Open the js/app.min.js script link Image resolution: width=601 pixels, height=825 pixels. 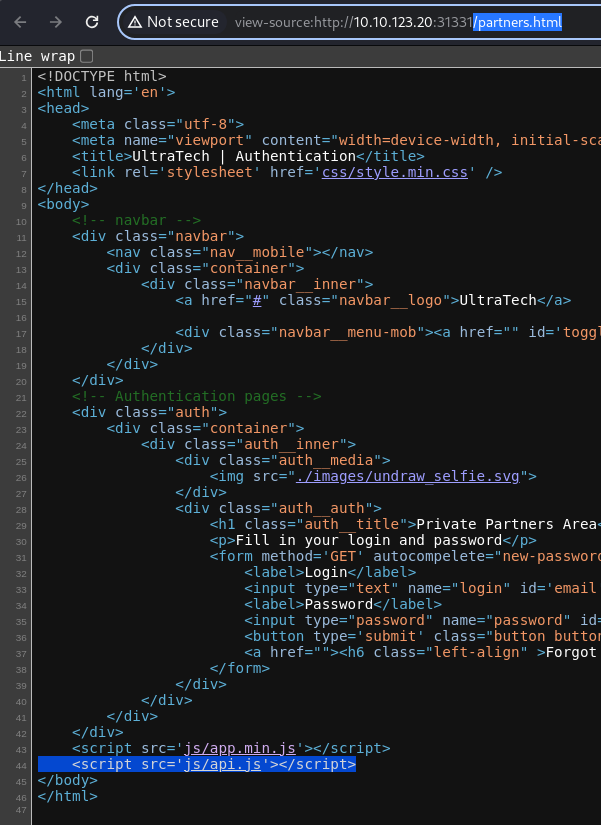tap(239, 748)
